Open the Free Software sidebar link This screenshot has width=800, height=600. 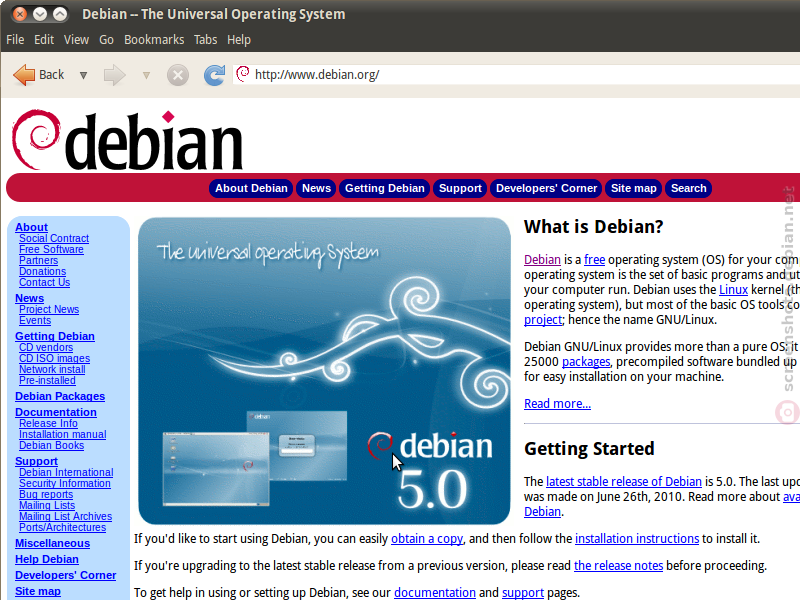point(51,249)
